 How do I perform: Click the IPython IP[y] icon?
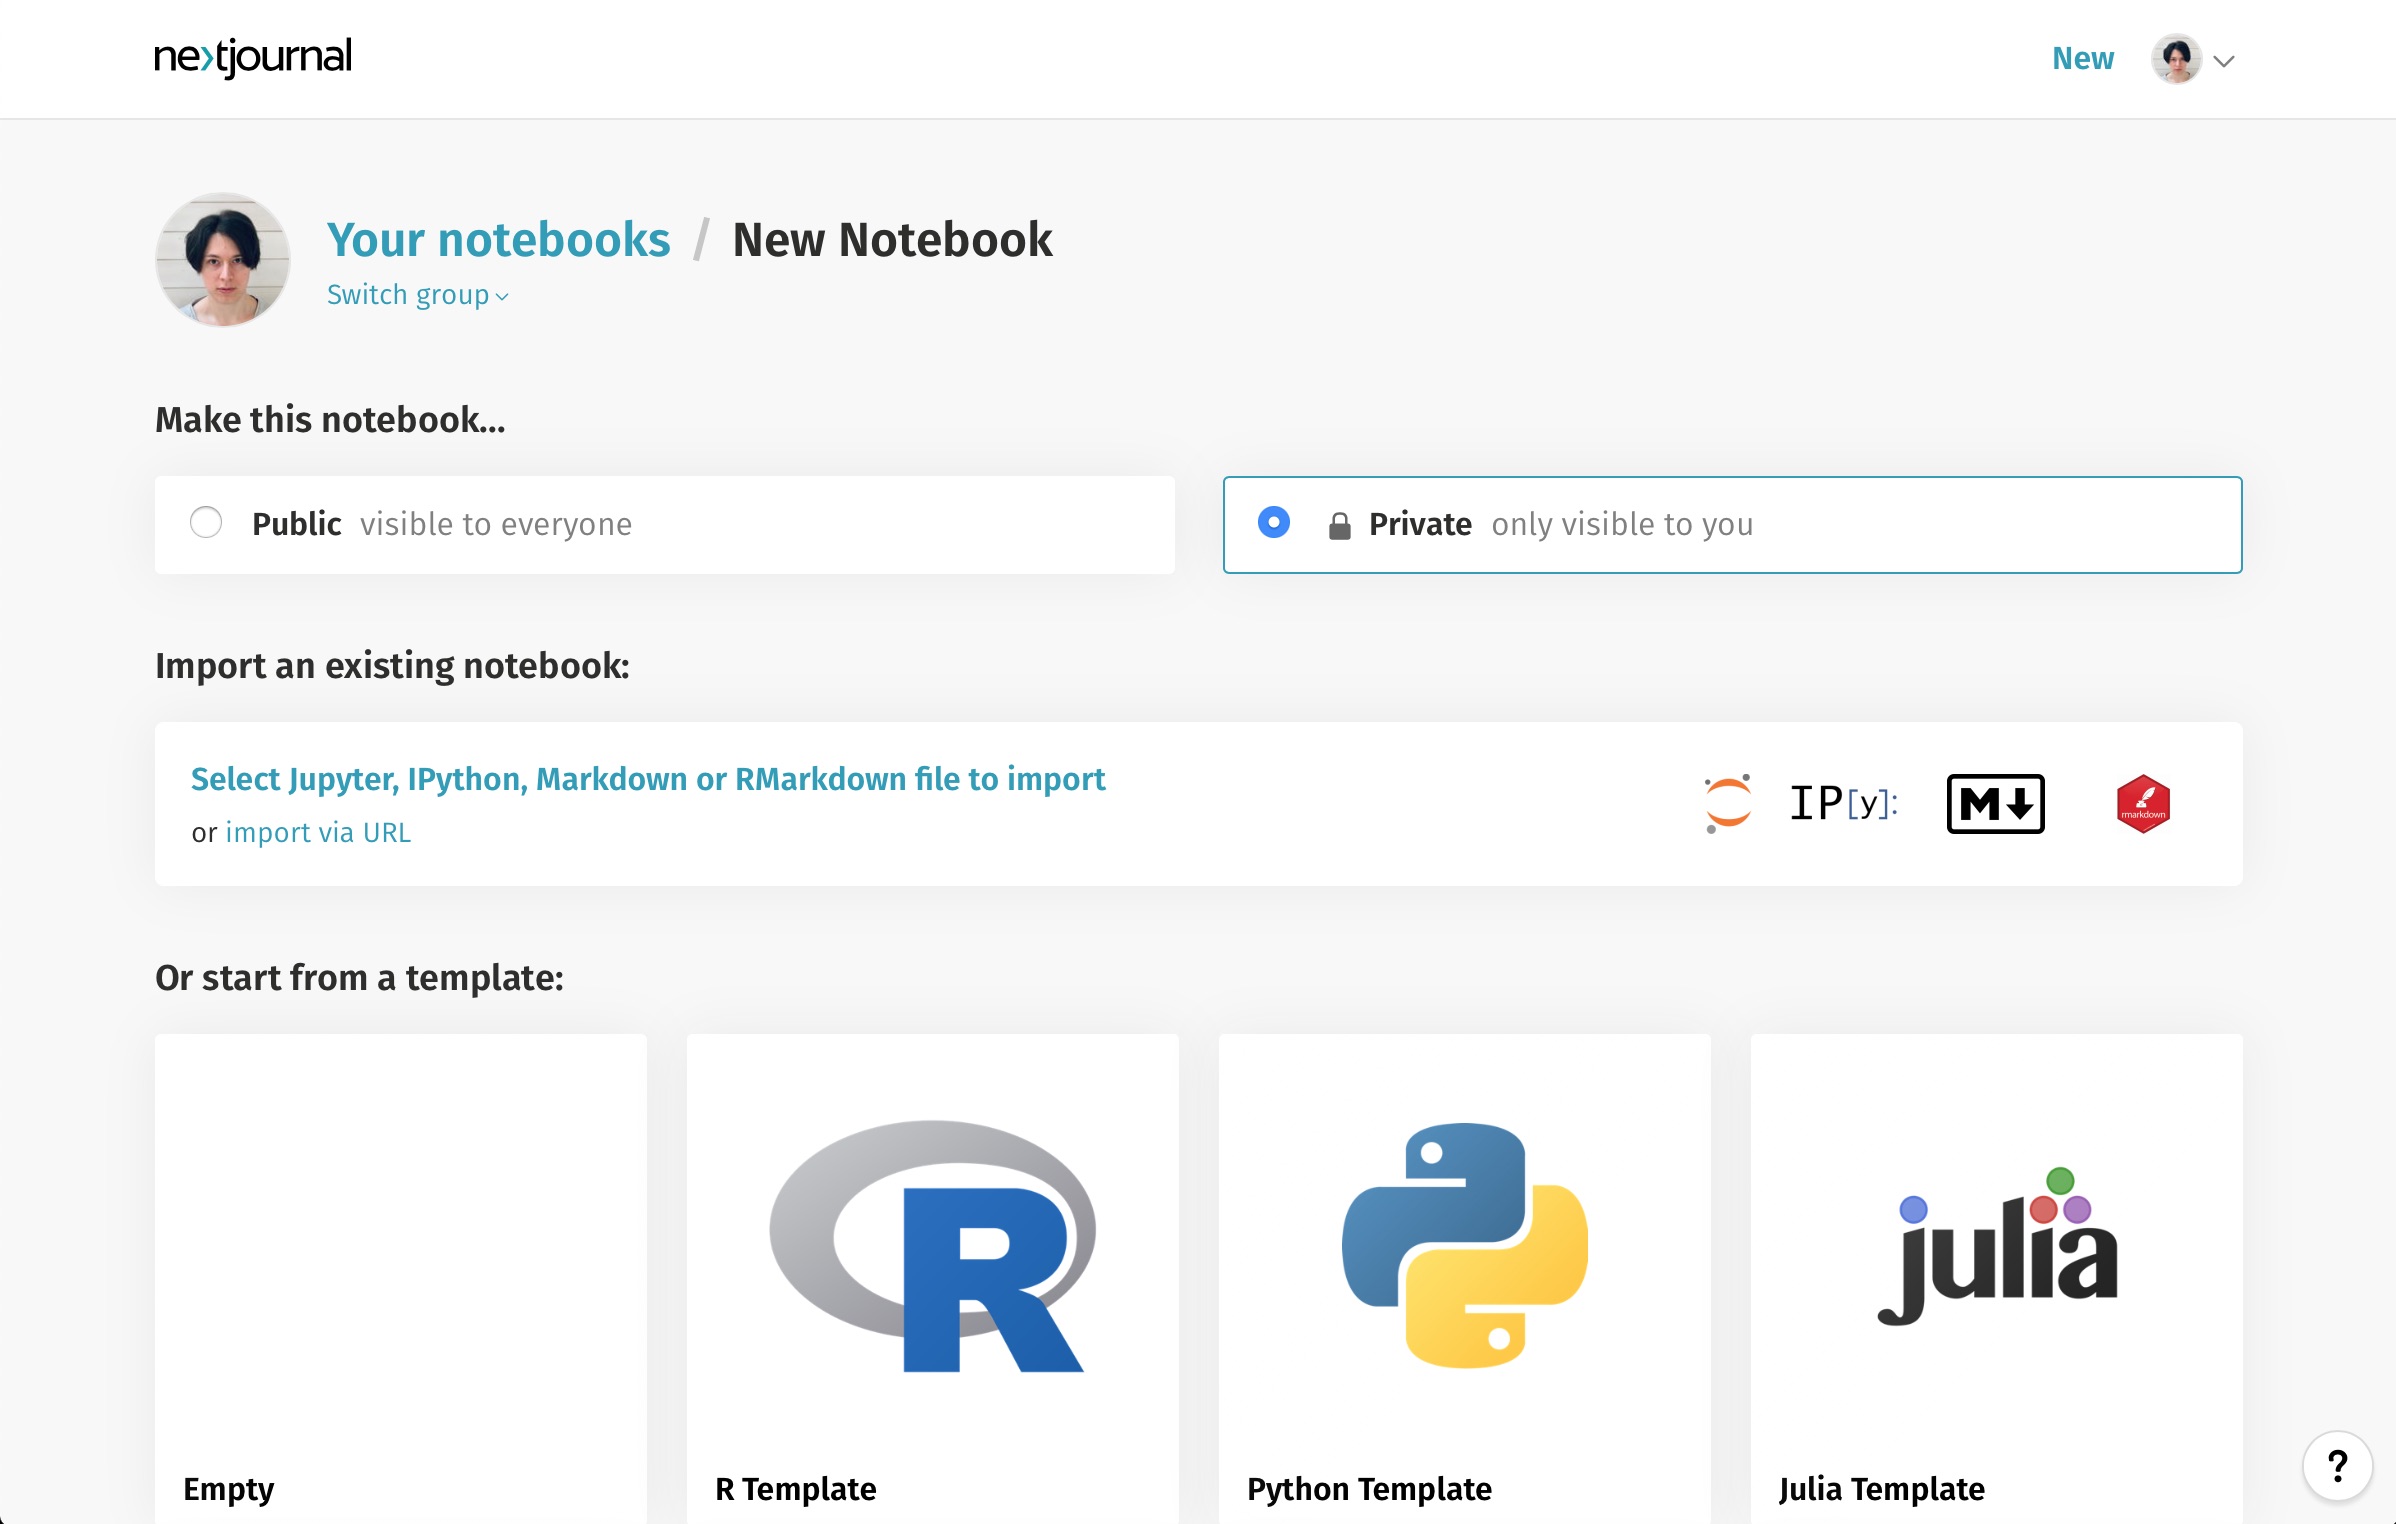[x=1844, y=803]
